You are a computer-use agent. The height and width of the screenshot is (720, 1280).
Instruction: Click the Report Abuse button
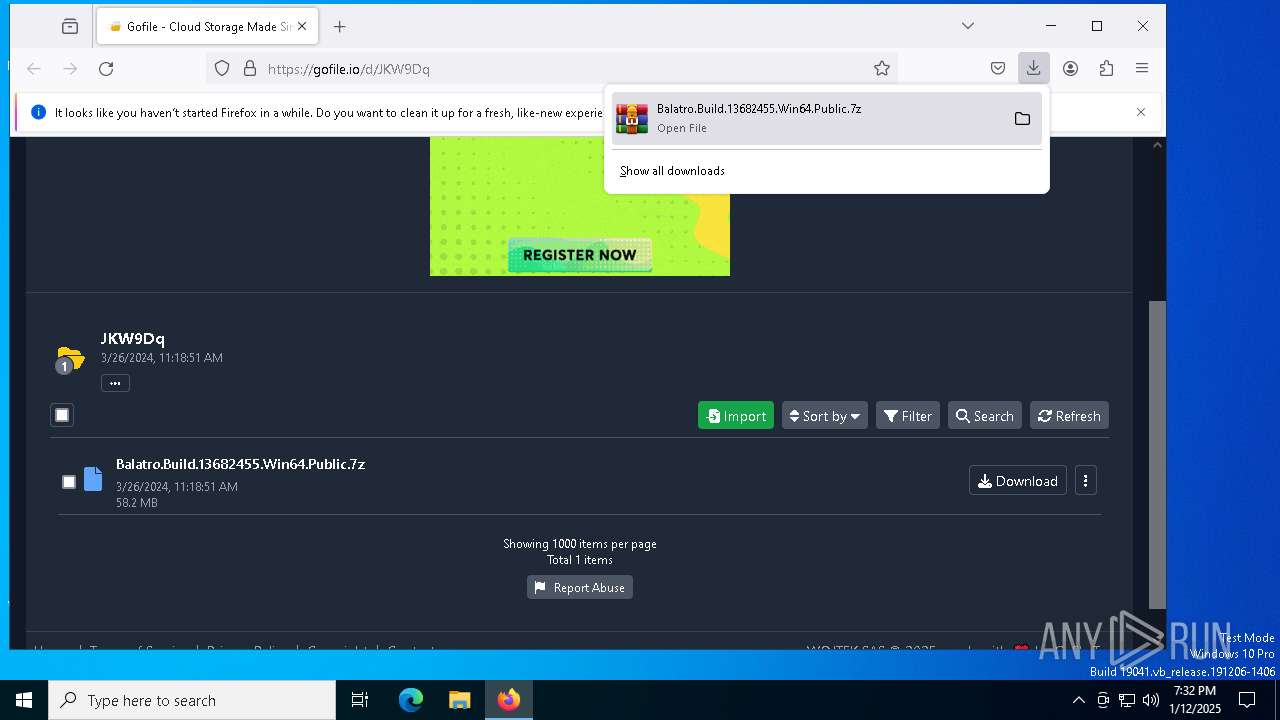(580, 588)
